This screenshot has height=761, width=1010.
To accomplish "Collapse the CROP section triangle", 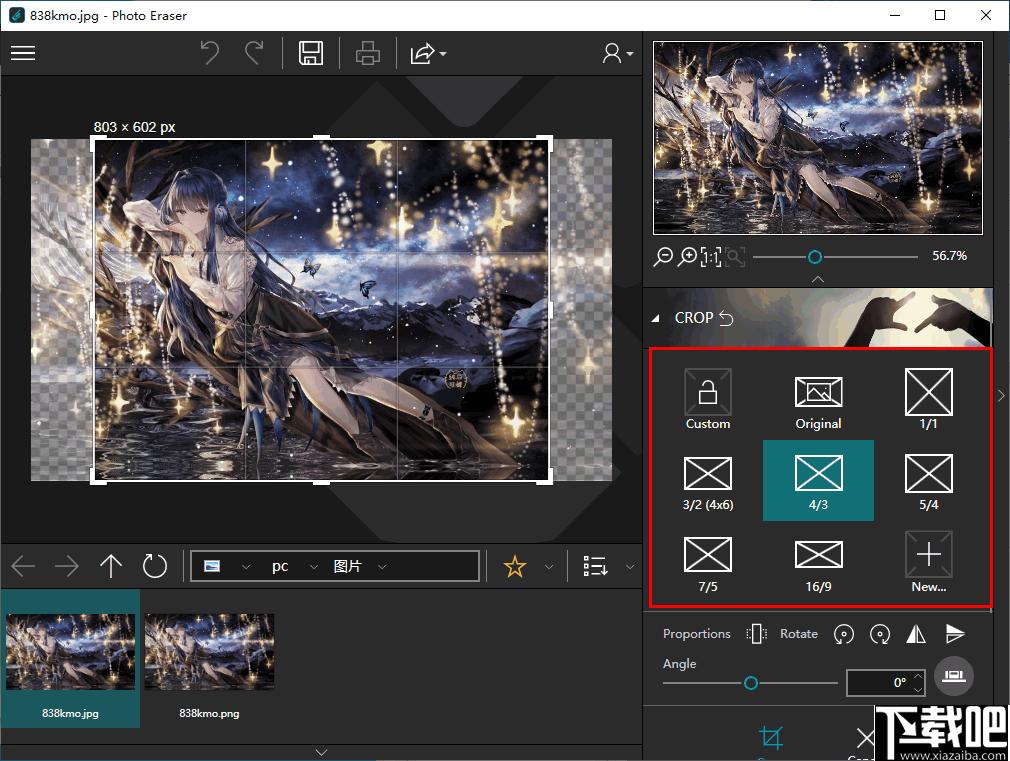I will [656, 318].
